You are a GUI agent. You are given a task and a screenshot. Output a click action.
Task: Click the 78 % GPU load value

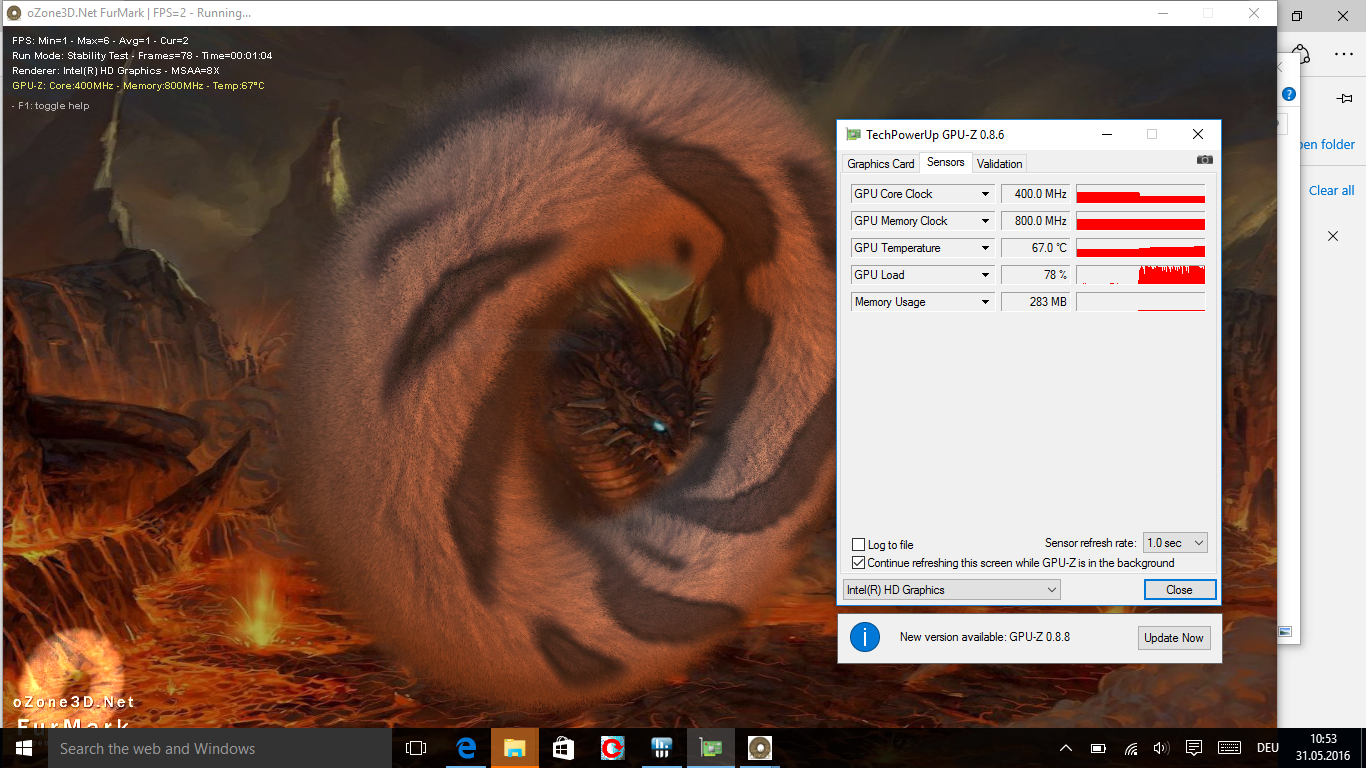[x=1035, y=275]
